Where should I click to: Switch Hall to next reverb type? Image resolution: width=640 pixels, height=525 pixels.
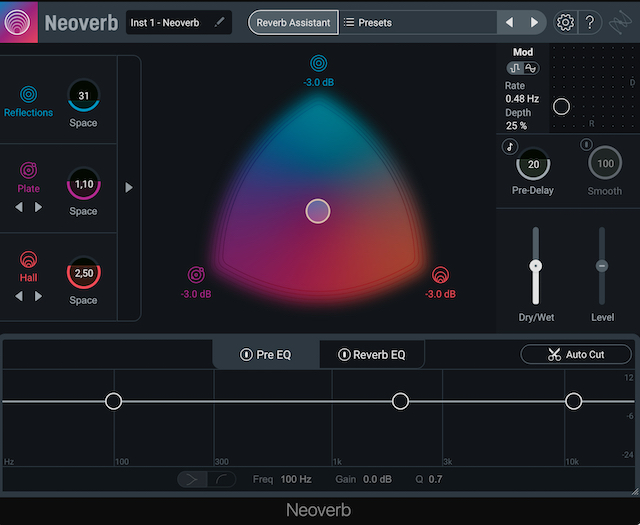[38, 296]
